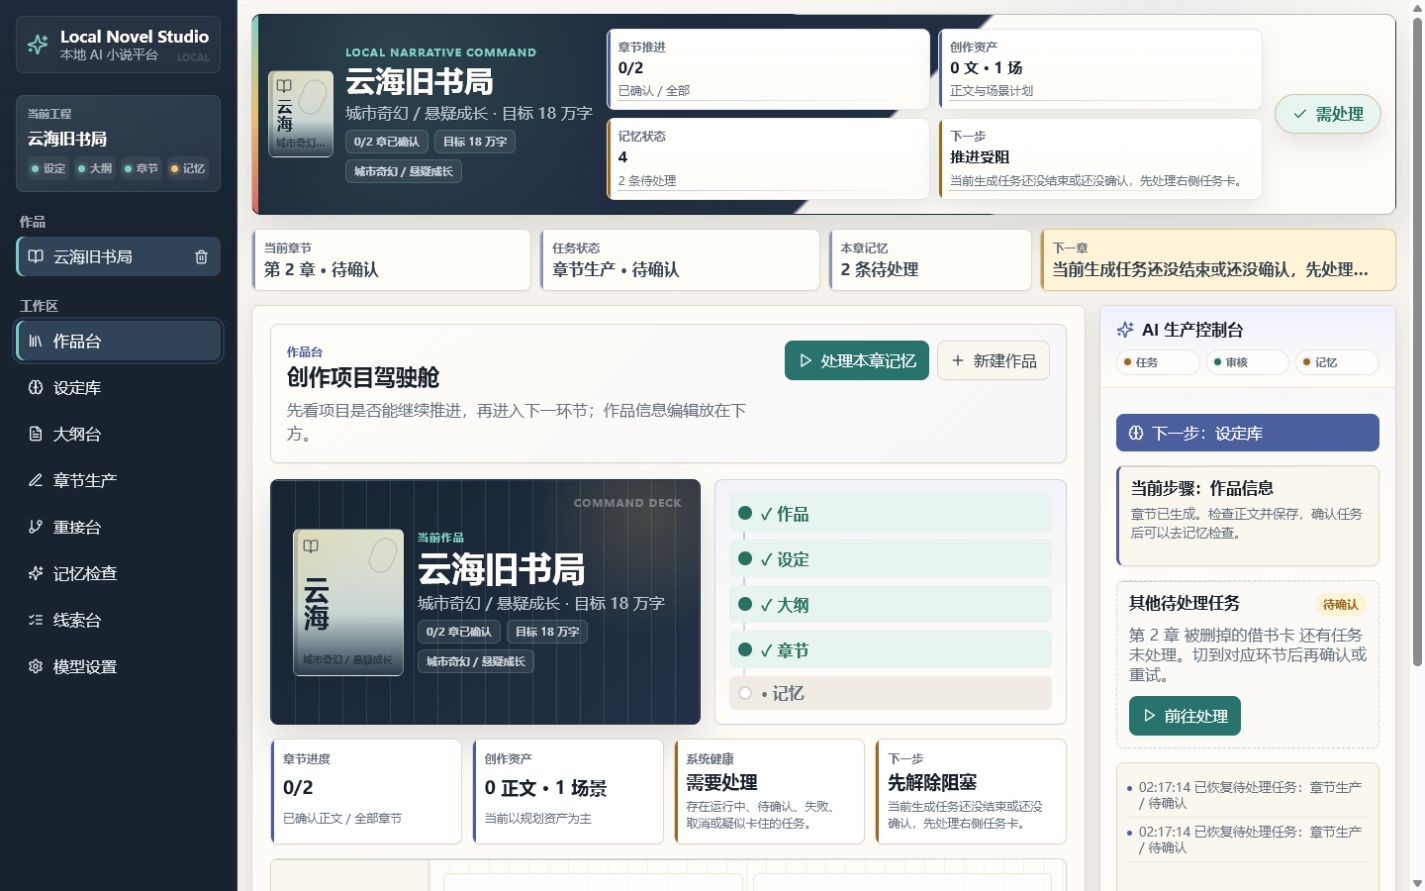Navigate to 重接台
1425x891 pixels.
119,527
